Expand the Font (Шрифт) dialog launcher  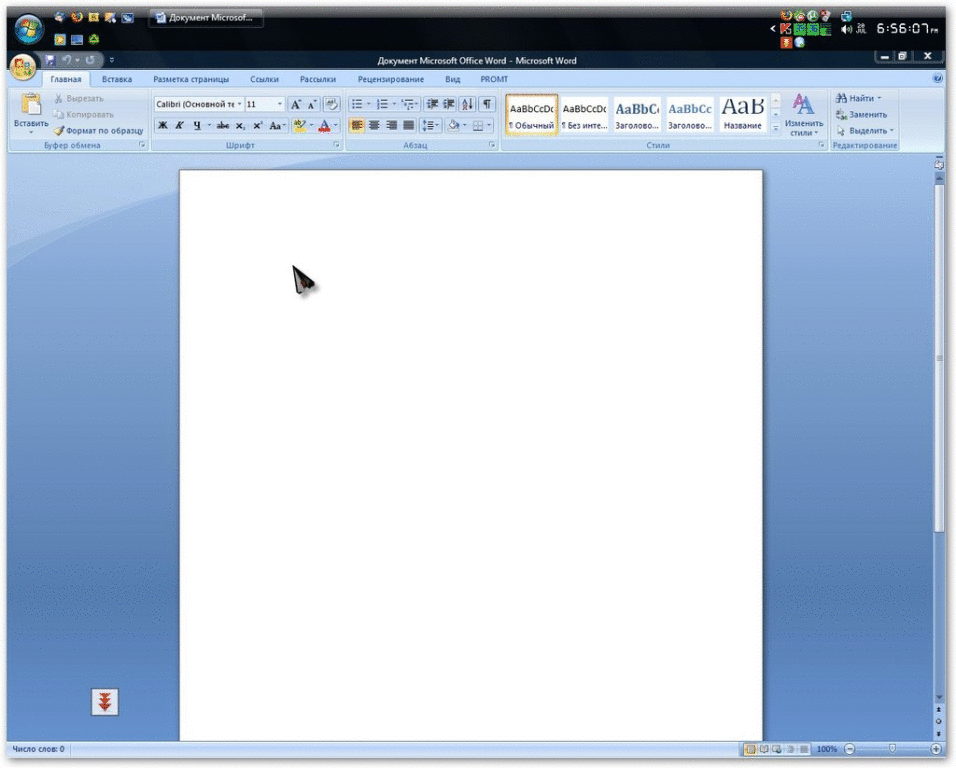pos(337,145)
